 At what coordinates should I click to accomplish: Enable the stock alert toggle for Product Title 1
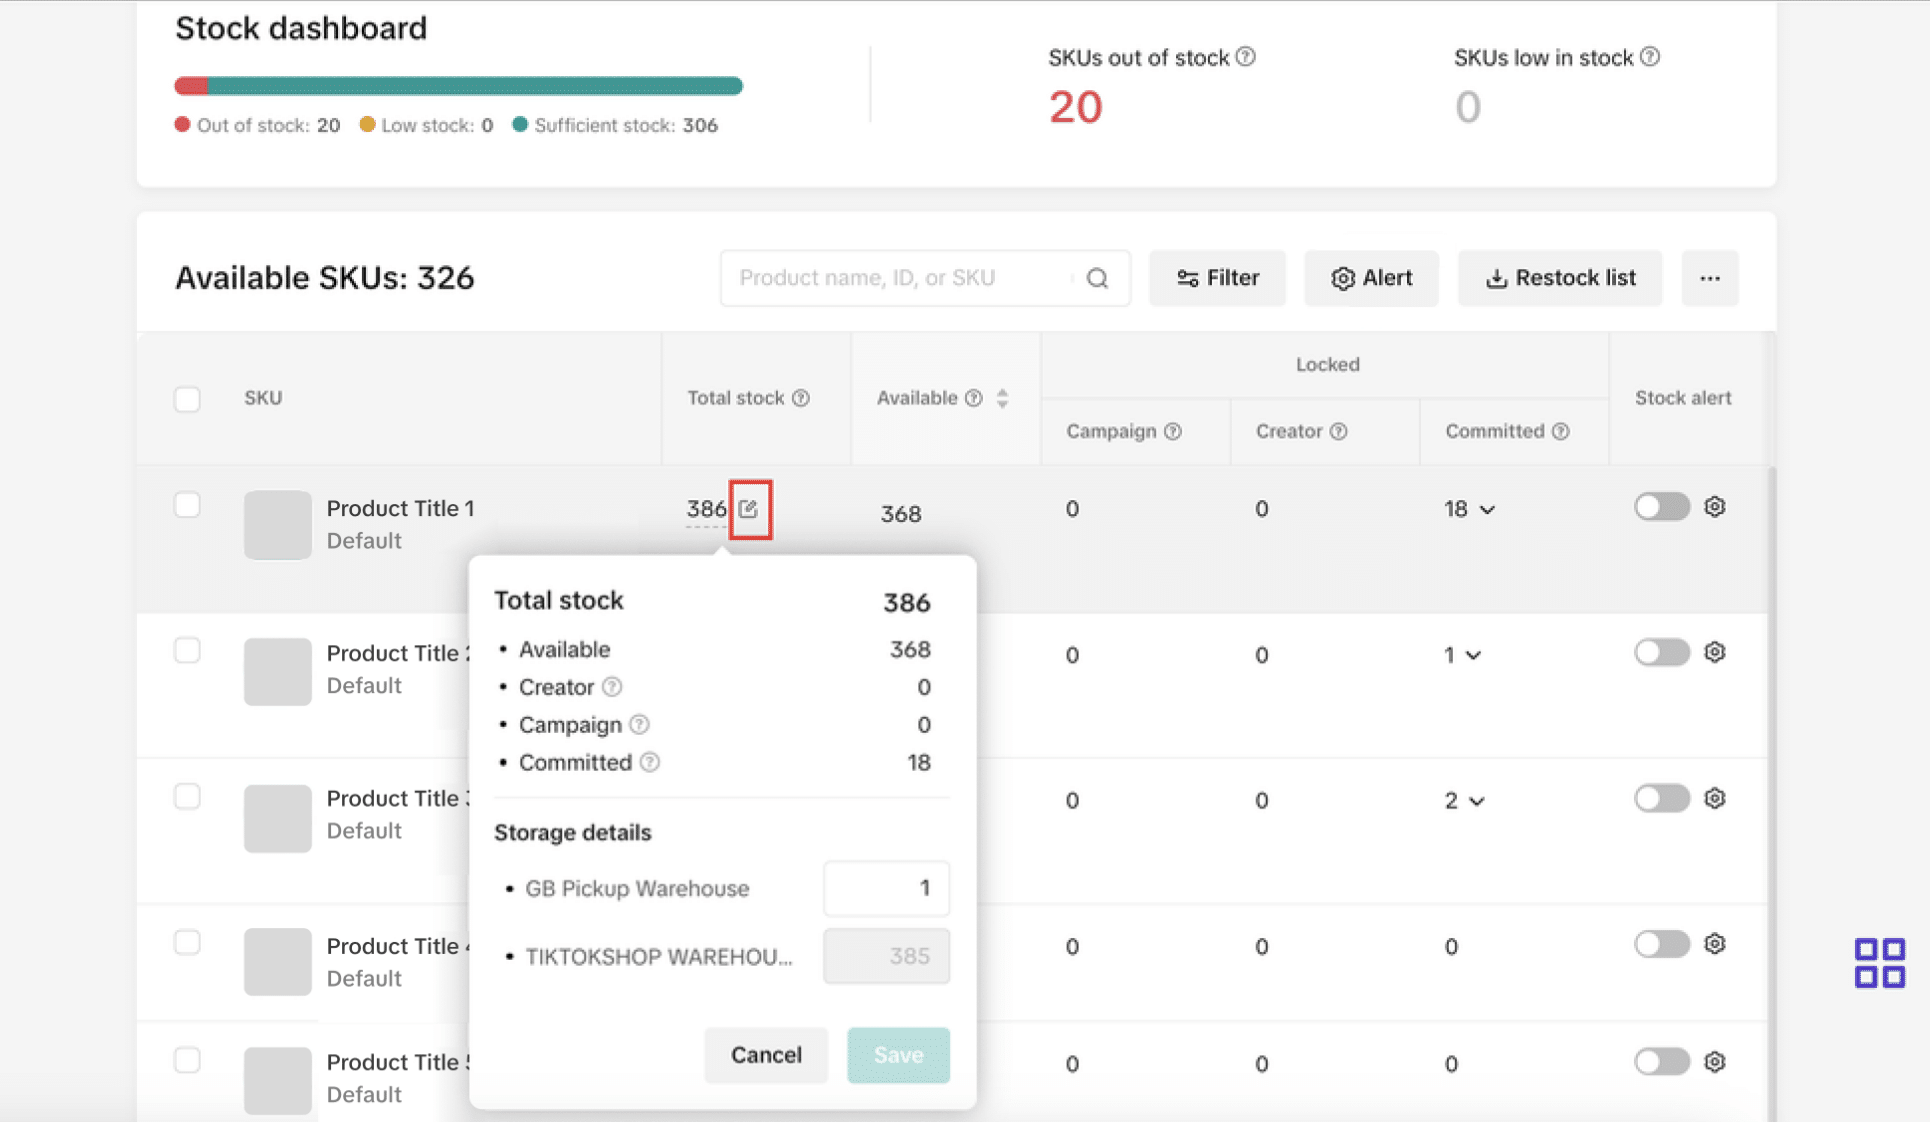(x=1662, y=507)
